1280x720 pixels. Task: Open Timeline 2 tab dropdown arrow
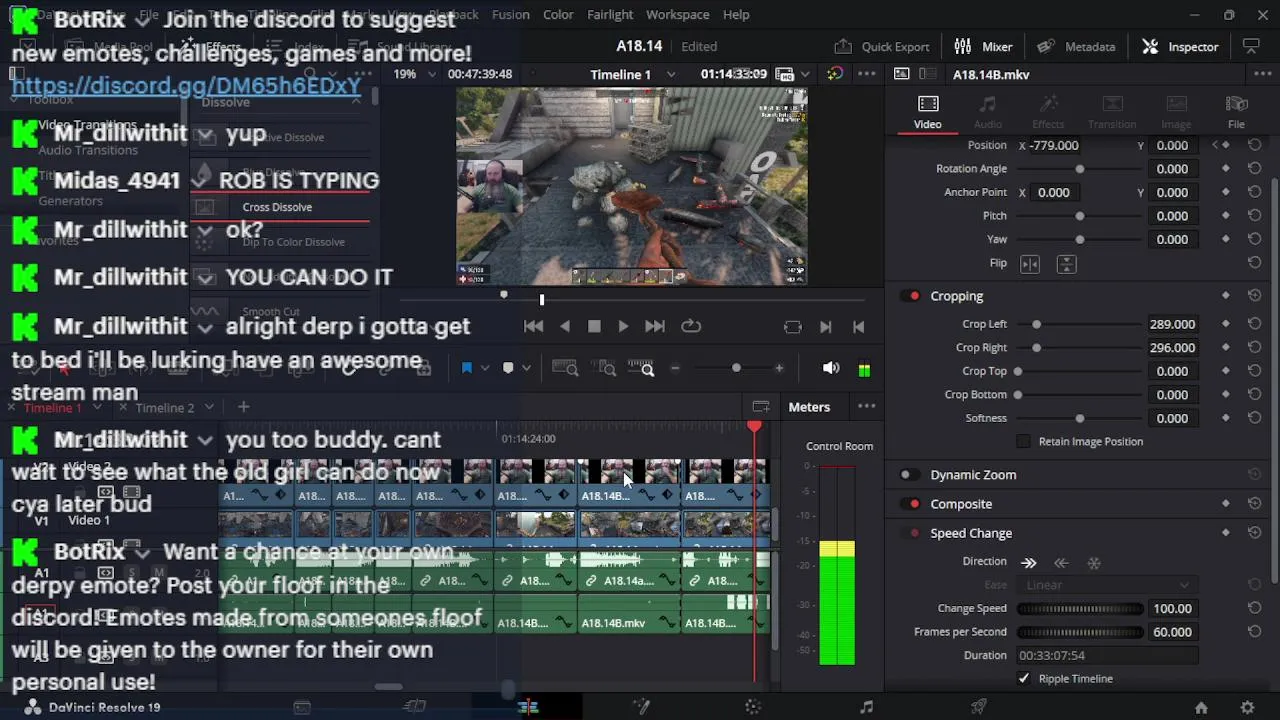pos(209,407)
